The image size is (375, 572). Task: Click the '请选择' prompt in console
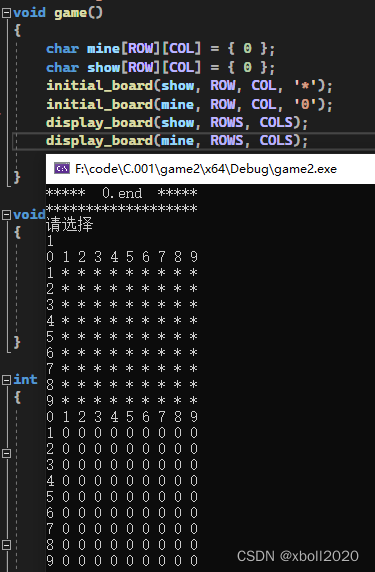[x=69, y=224]
